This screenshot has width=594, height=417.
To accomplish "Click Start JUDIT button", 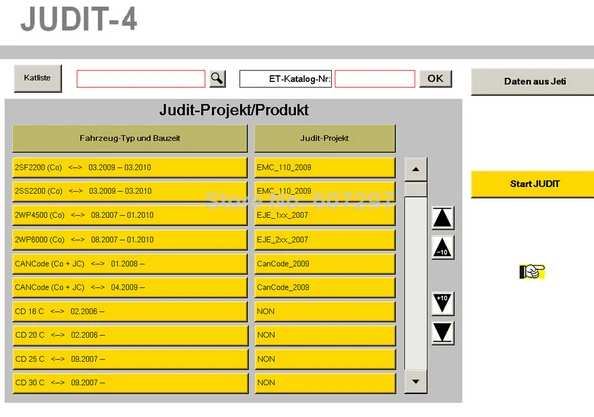I will [x=533, y=184].
